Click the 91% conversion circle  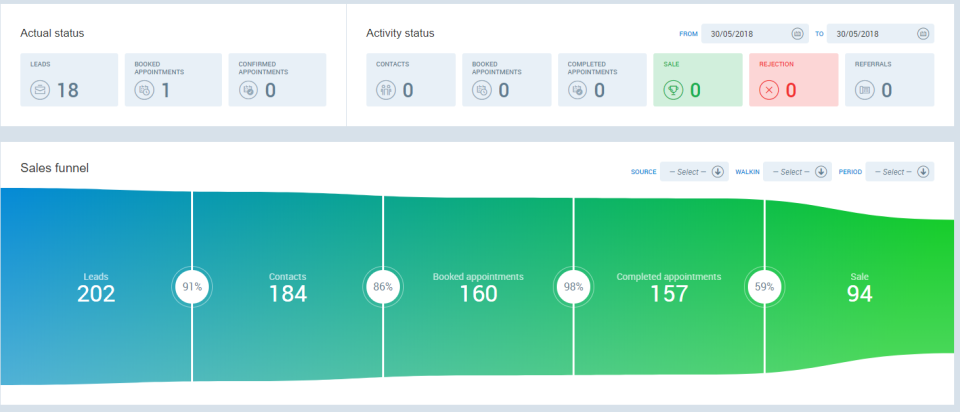tap(192, 286)
